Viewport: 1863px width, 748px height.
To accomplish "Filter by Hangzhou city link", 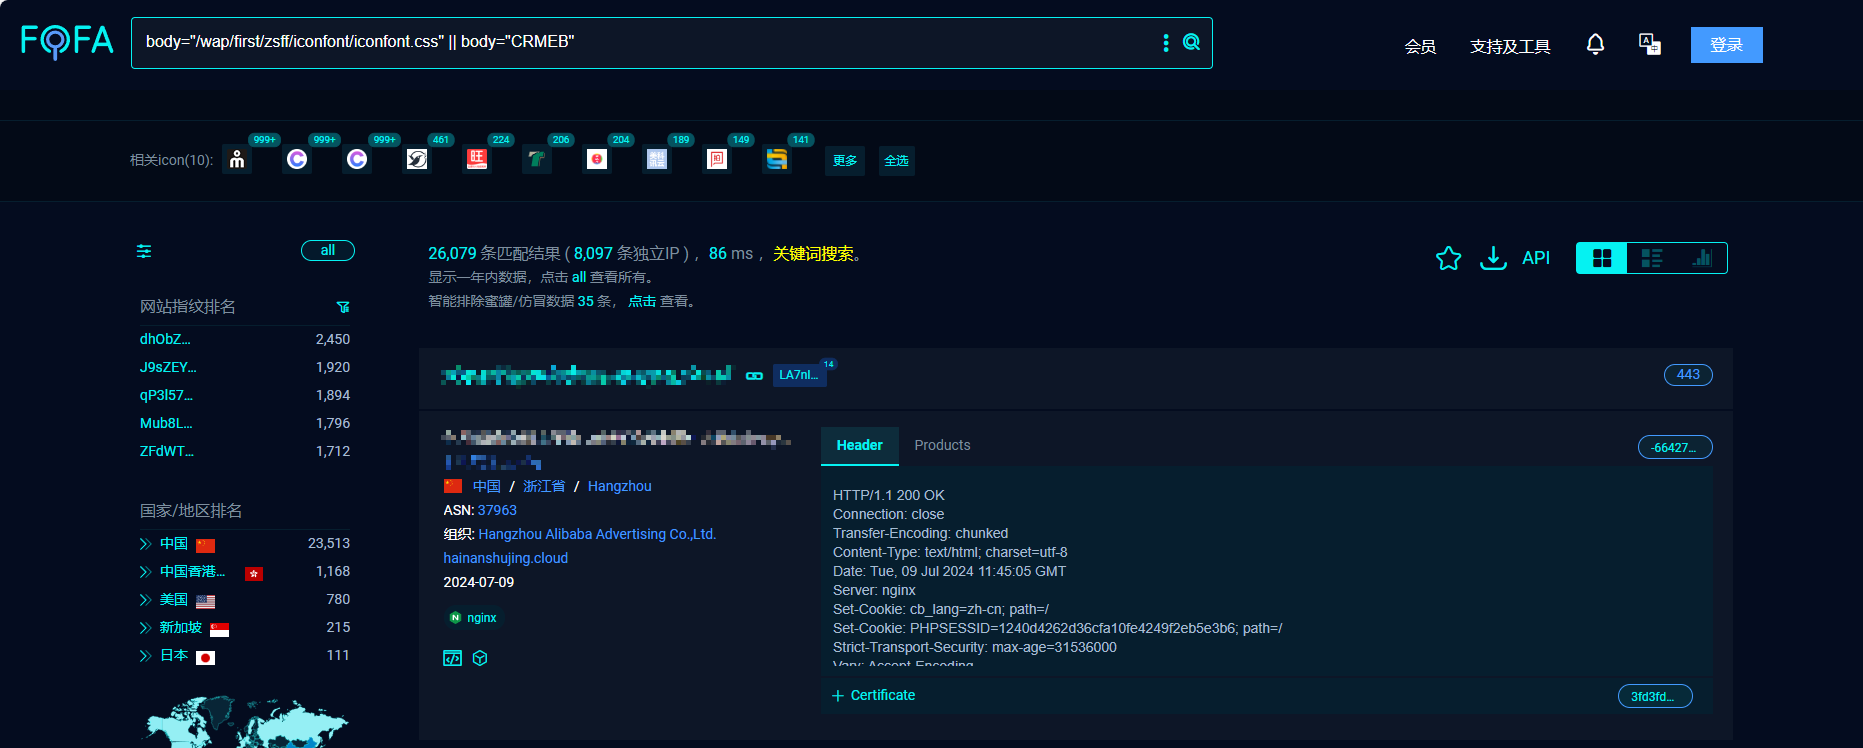I will pyautogui.click(x=619, y=486).
